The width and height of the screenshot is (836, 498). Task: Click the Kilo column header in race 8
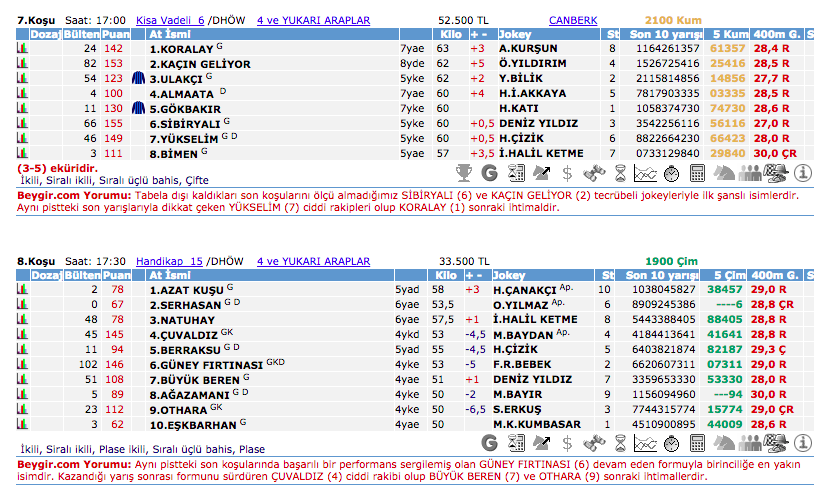tap(444, 274)
